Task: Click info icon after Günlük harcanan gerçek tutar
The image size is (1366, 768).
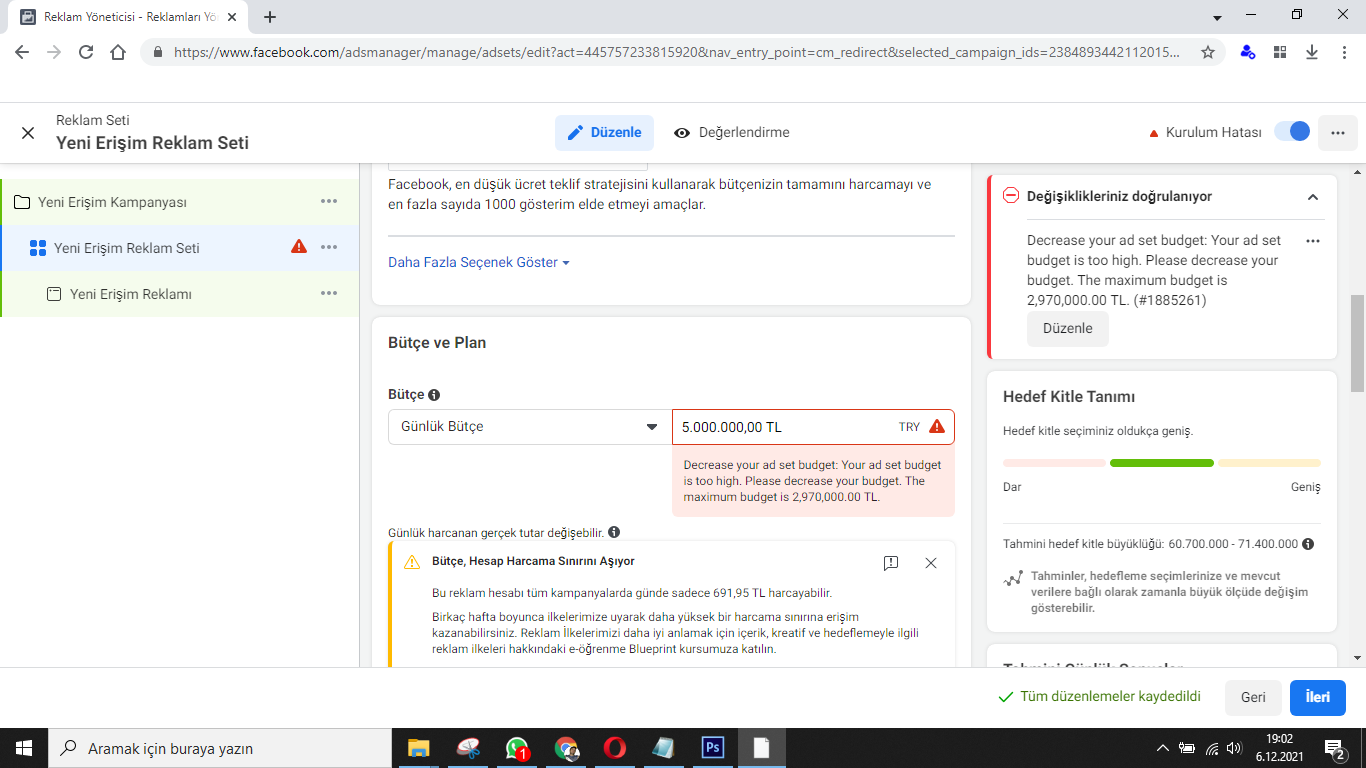Action: tap(614, 532)
